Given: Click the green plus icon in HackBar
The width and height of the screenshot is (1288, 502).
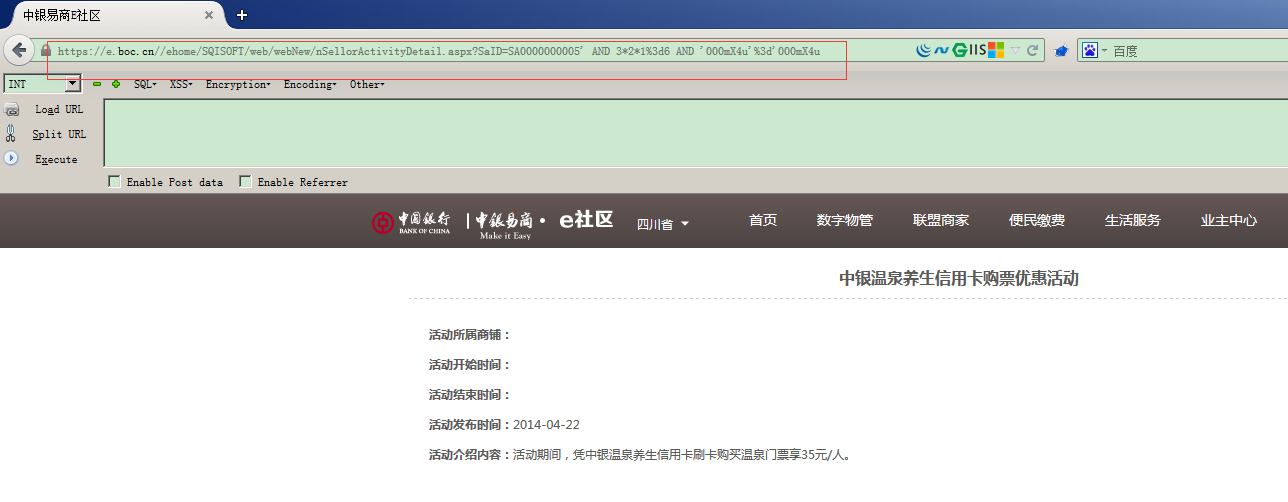Looking at the screenshot, I should (x=116, y=85).
